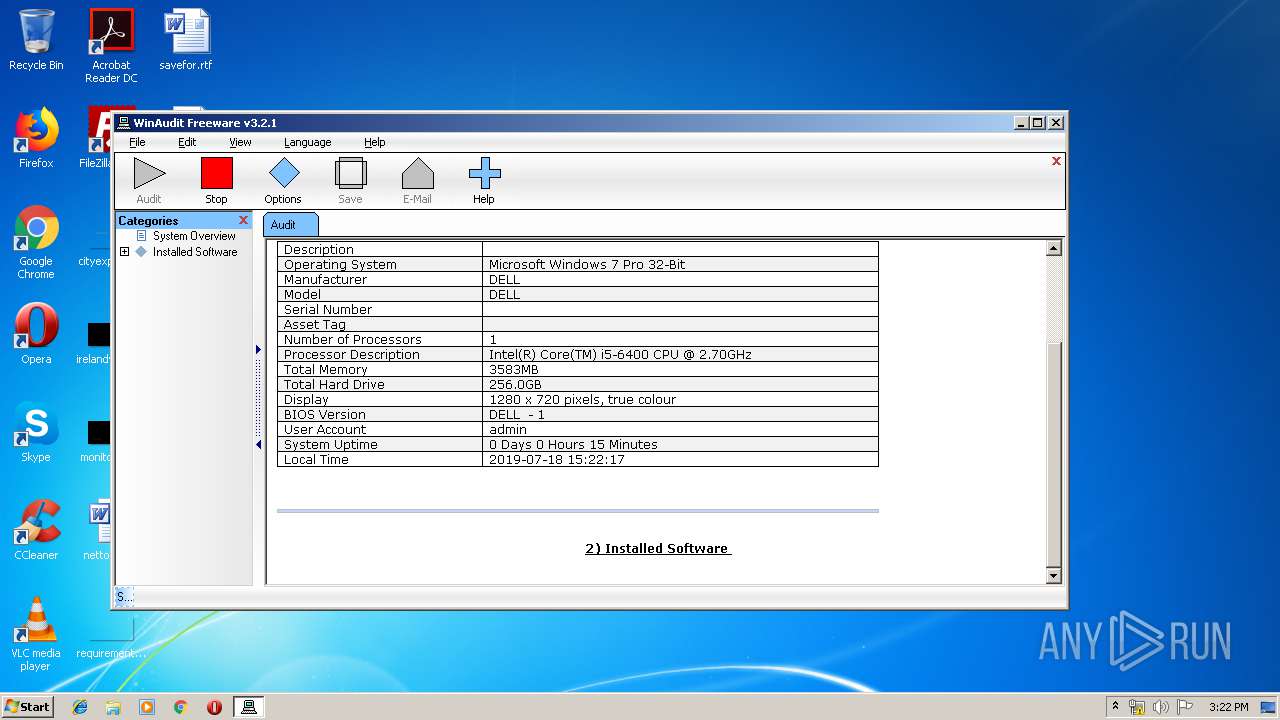Click the E-Mail toolbar icon

417,181
